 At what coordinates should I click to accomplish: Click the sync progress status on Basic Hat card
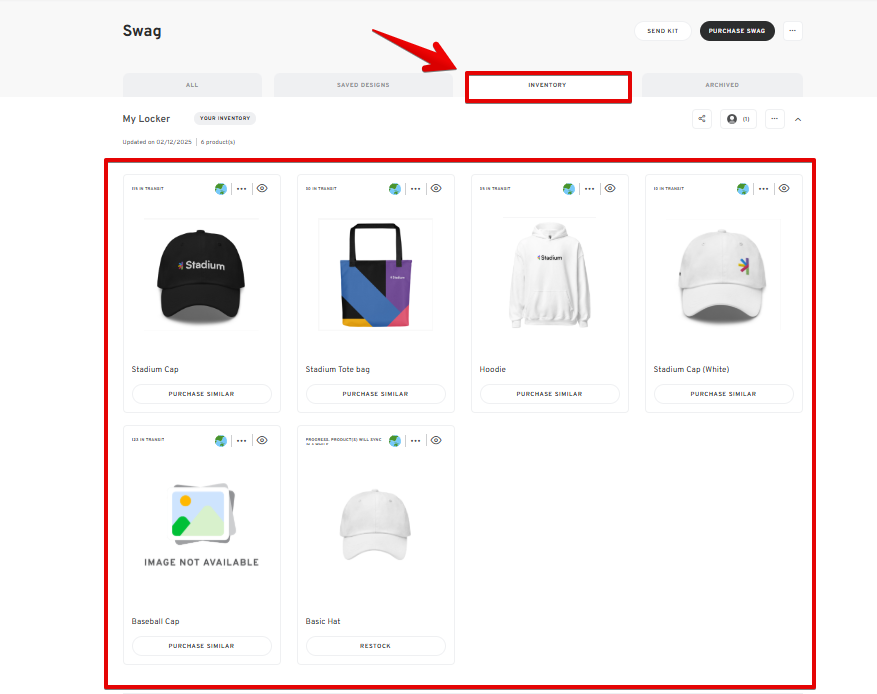pyautogui.click(x=343, y=441)
